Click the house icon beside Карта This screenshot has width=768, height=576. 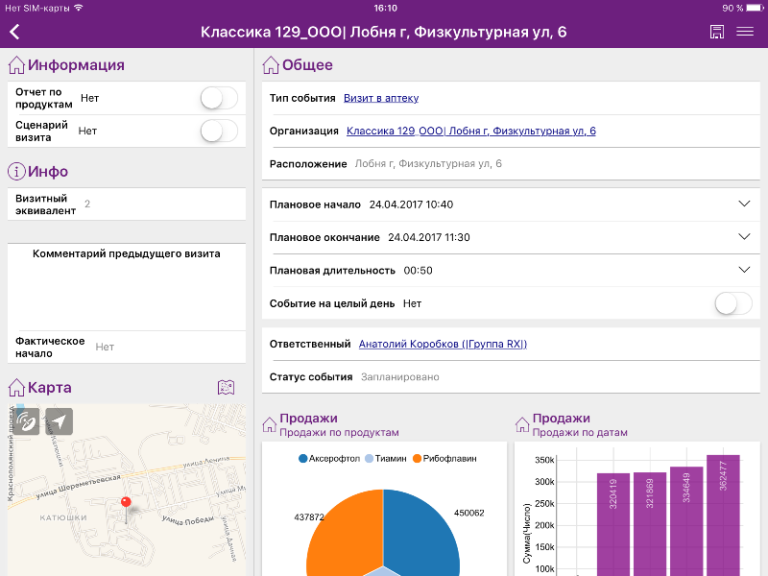[x=16, y=387]
